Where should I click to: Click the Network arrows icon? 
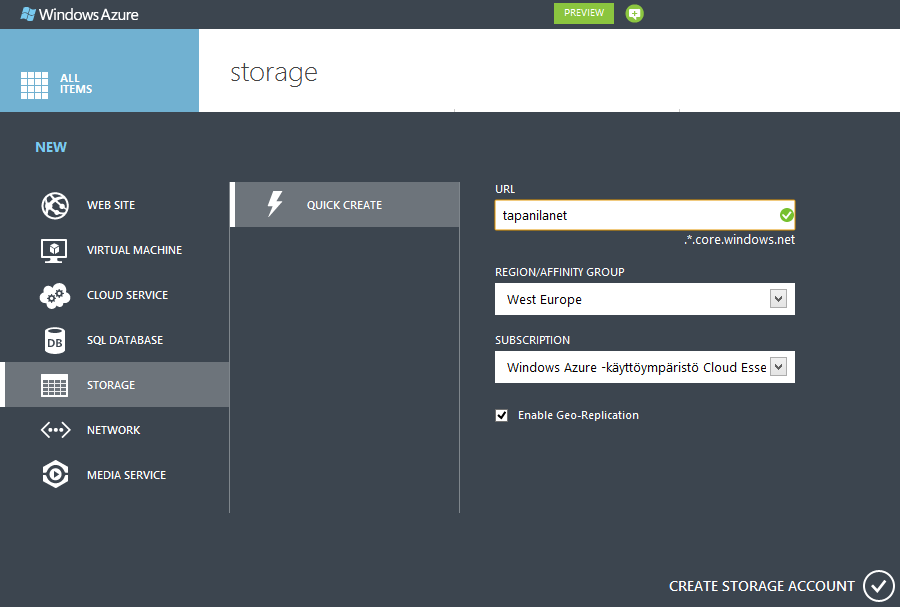[x=55, y=430]
